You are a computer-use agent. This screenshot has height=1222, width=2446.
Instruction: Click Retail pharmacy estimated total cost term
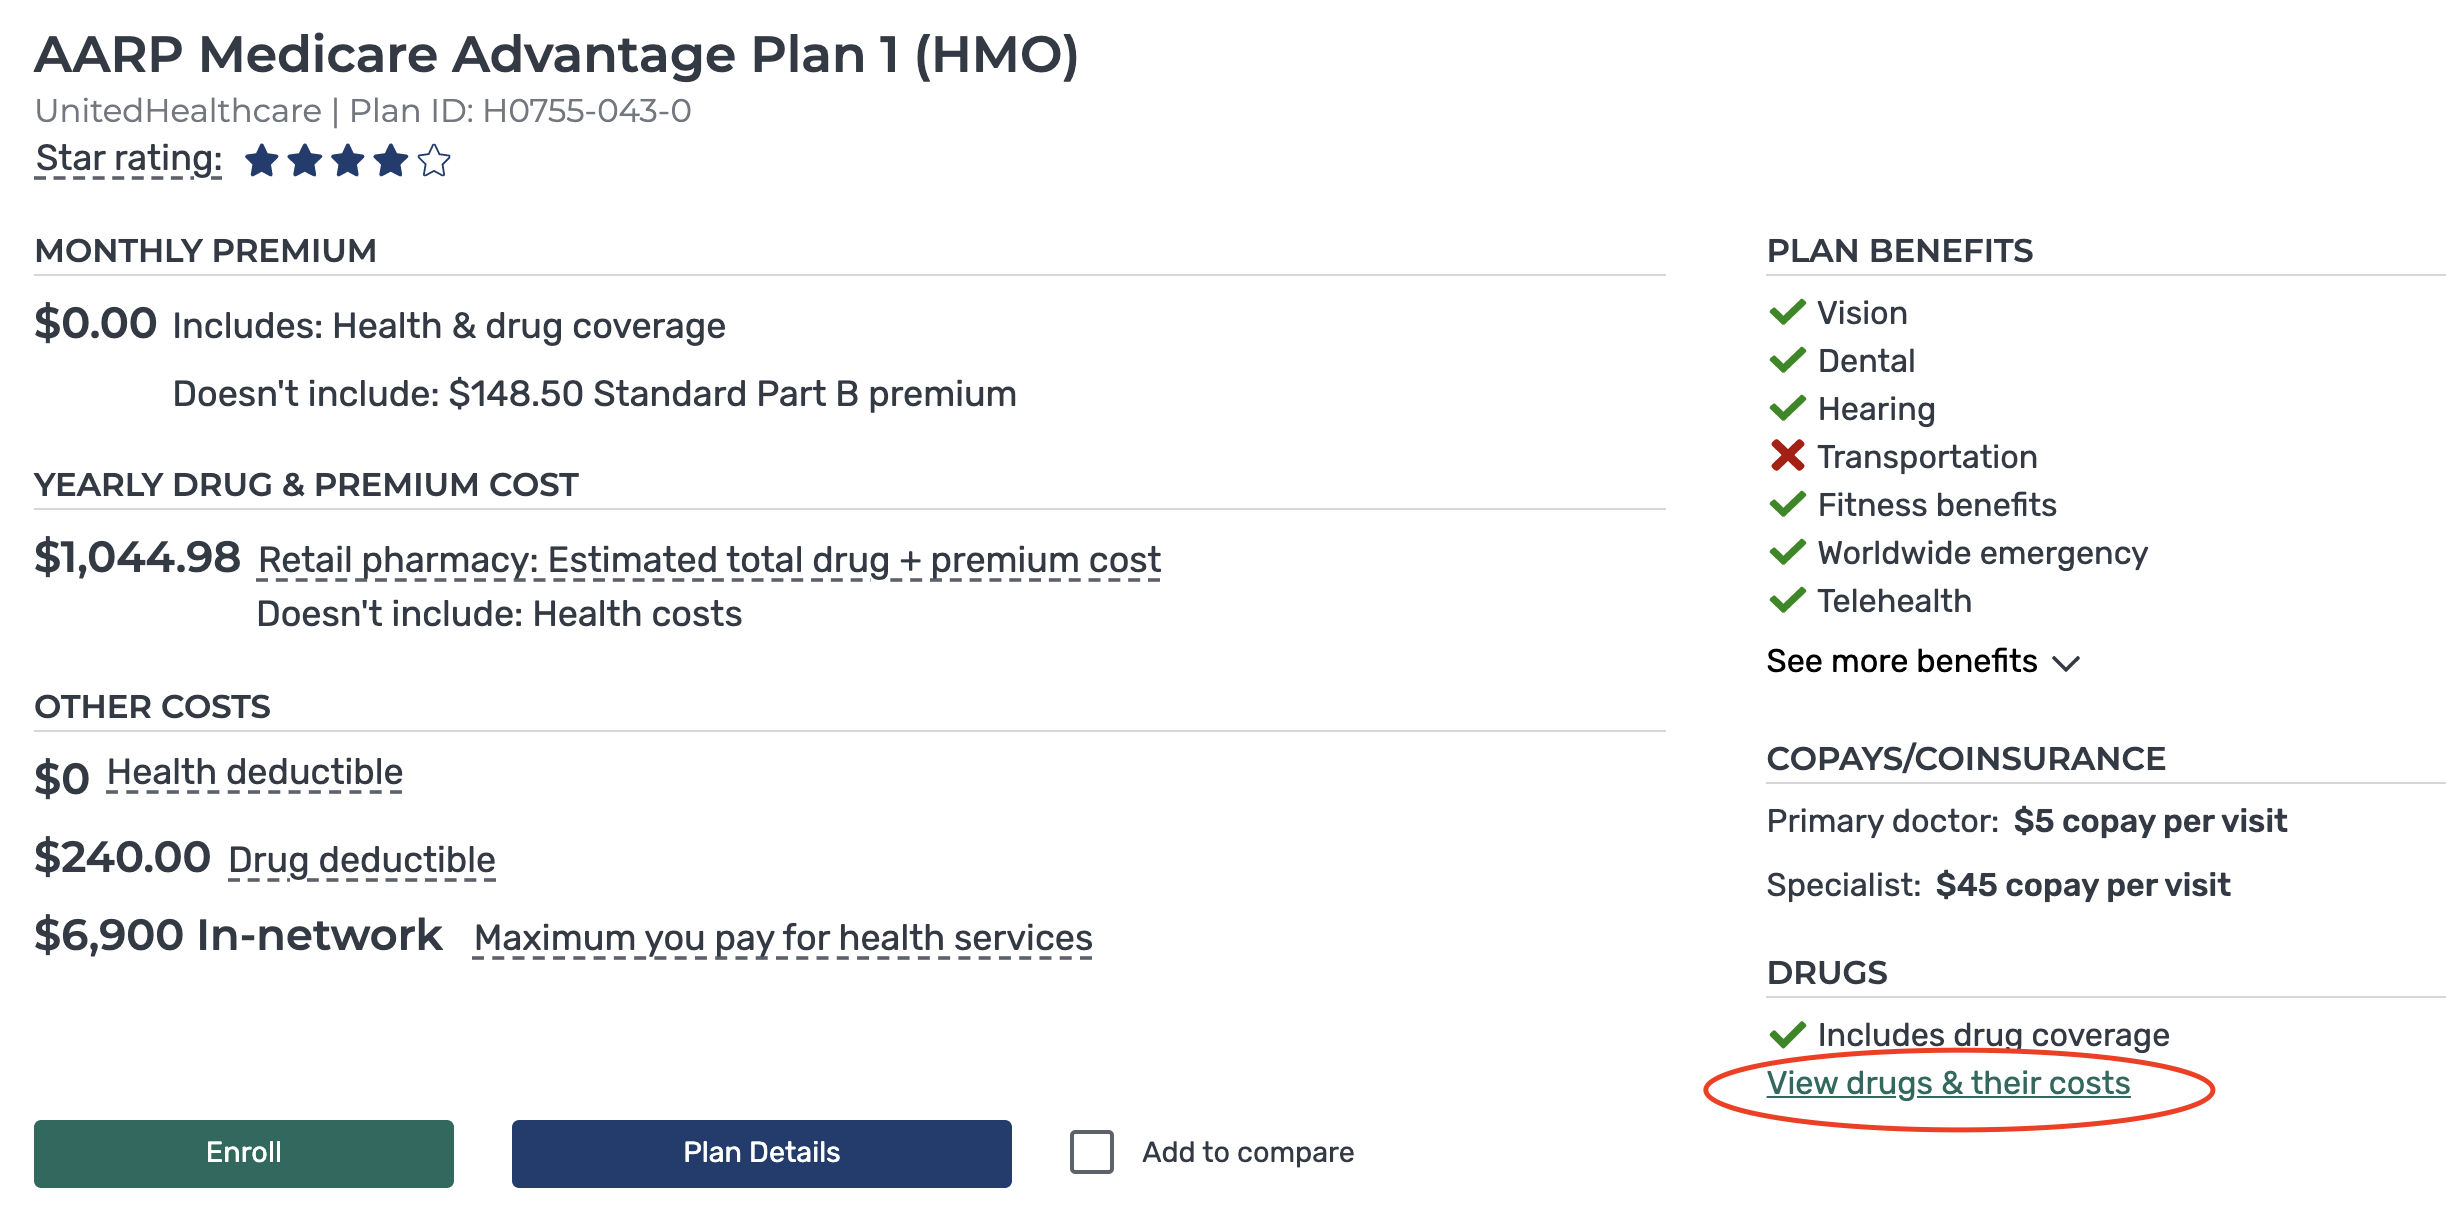[x=709, y=560]
